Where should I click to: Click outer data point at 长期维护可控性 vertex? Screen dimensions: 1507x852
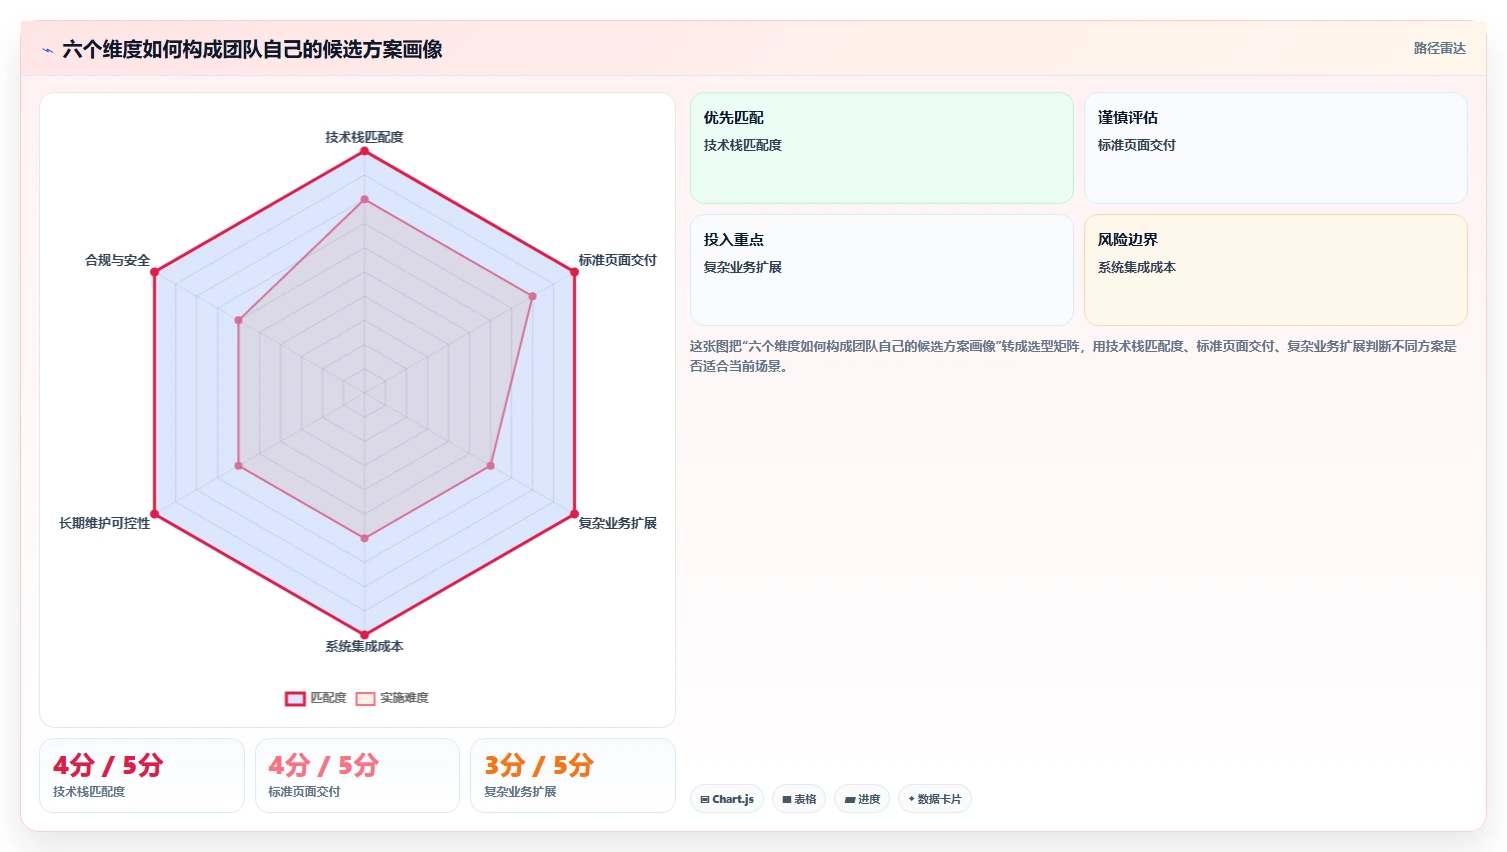(154, 514)
